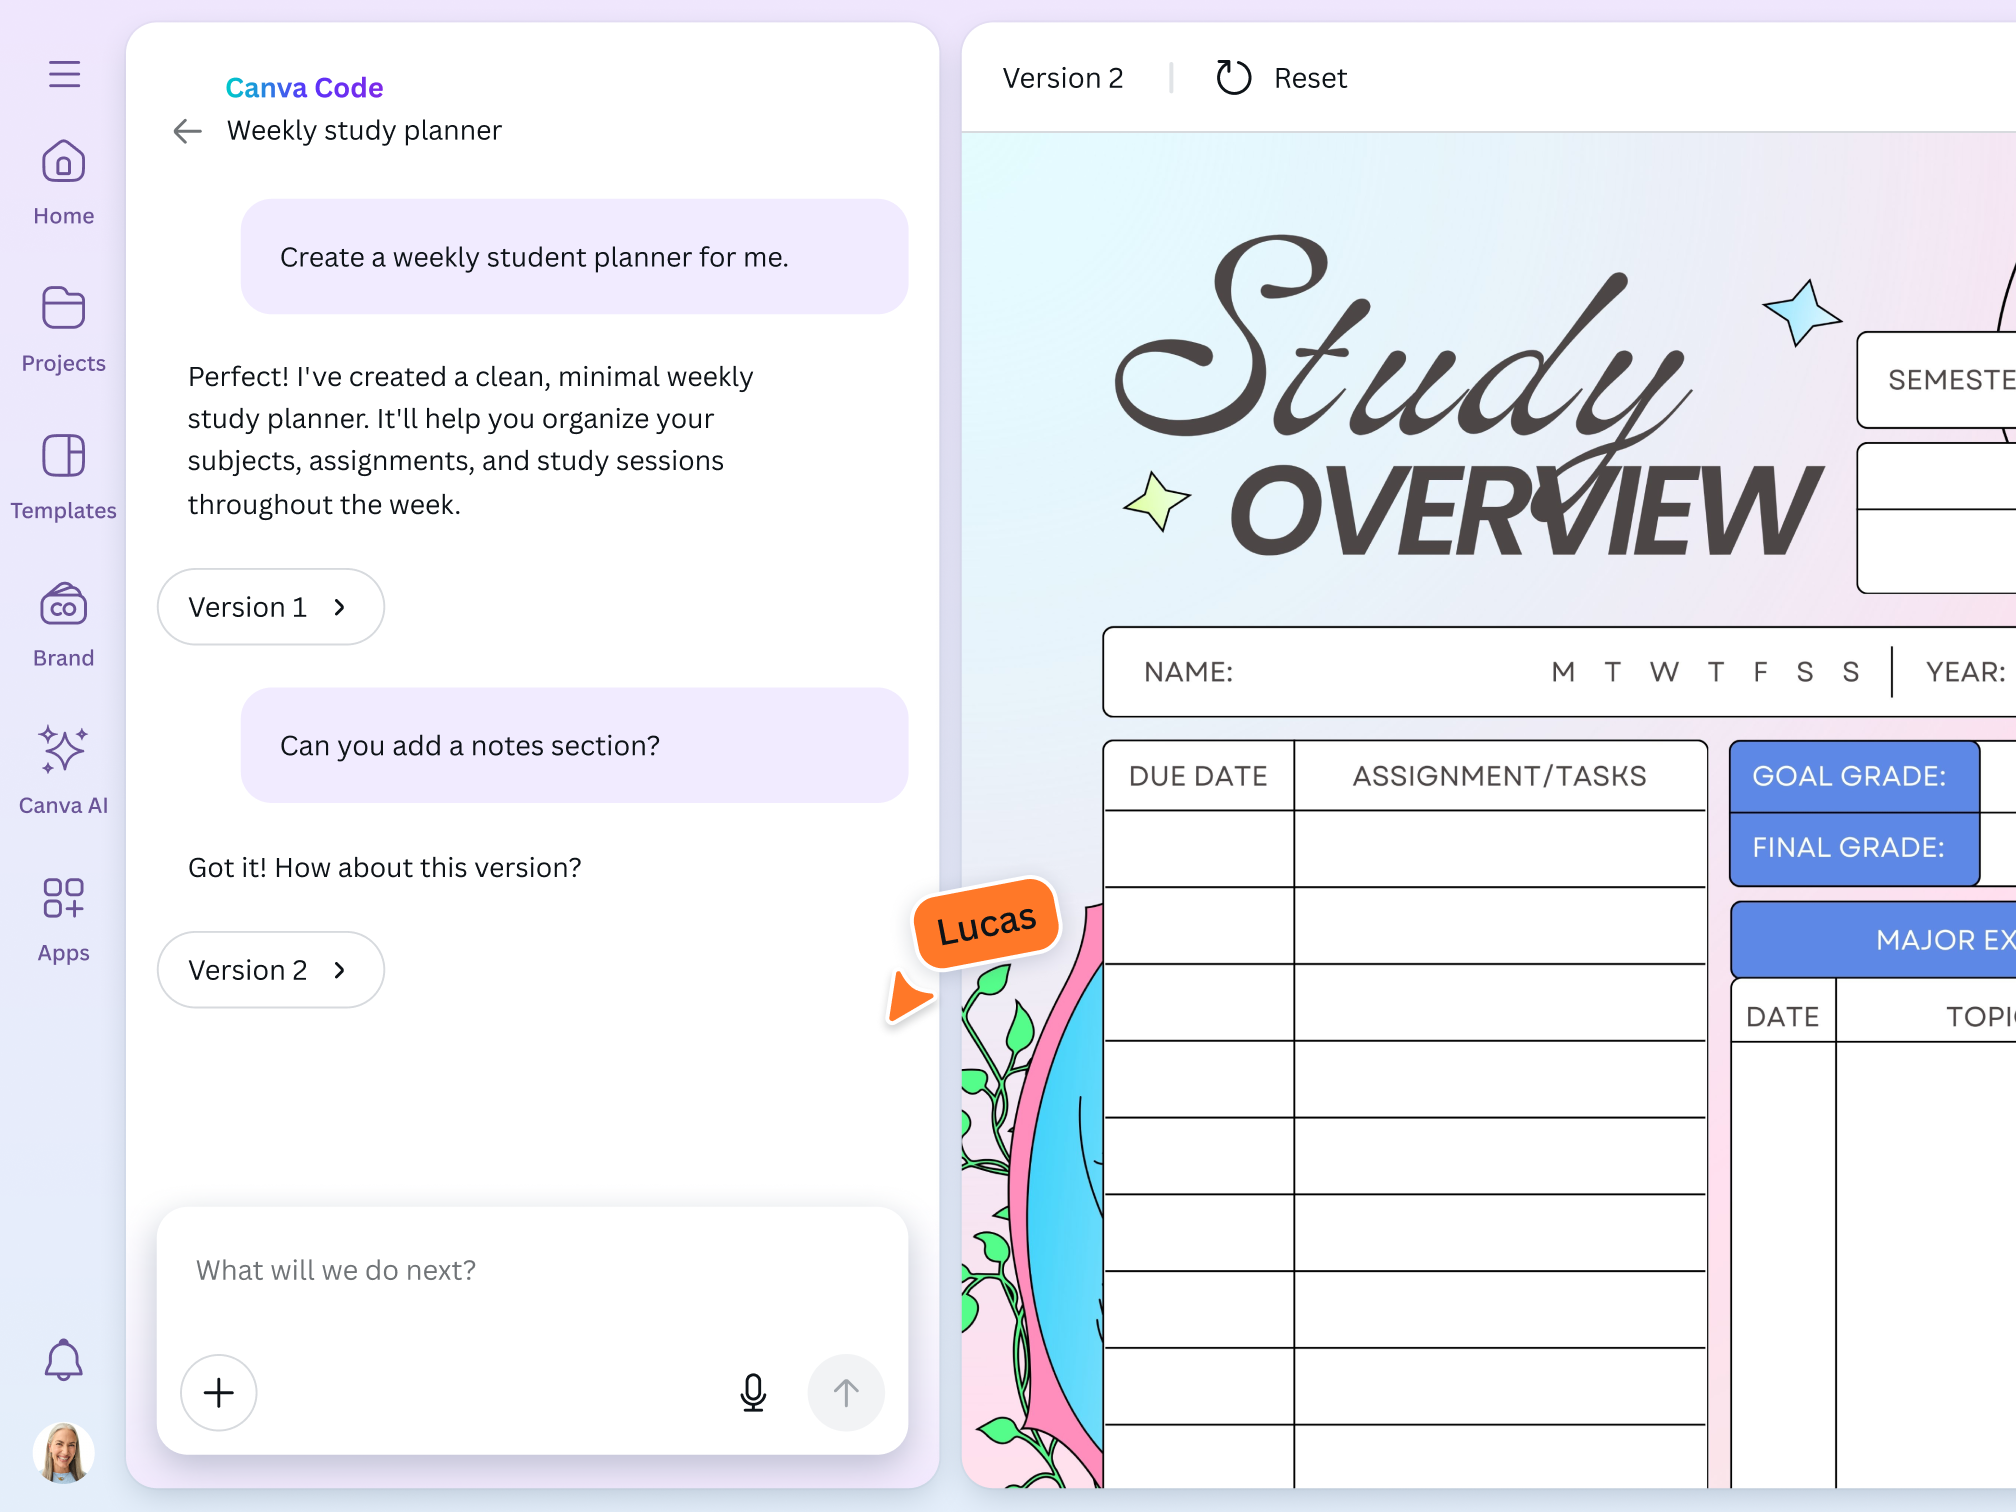Click the back arrow beside Weekly study planner

pos(187,131)
